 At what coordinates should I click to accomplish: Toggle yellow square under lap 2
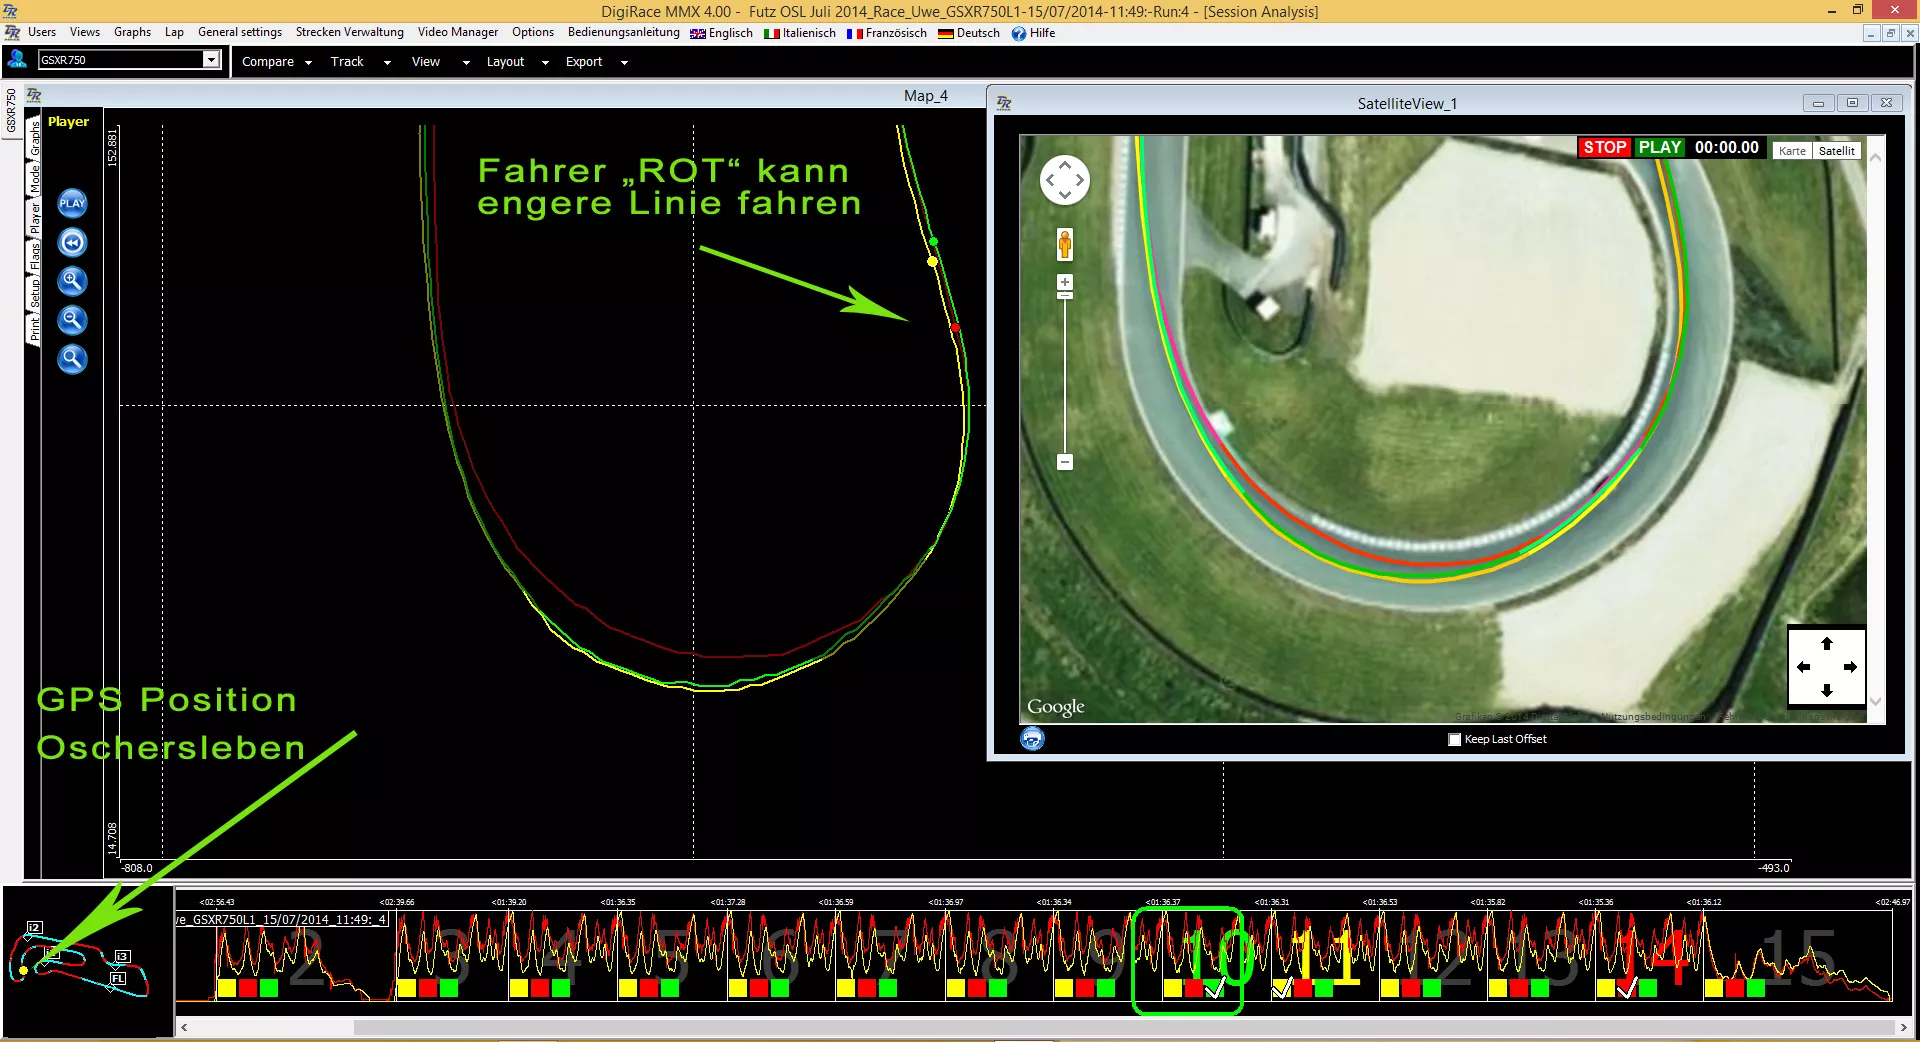coord(226,988)
